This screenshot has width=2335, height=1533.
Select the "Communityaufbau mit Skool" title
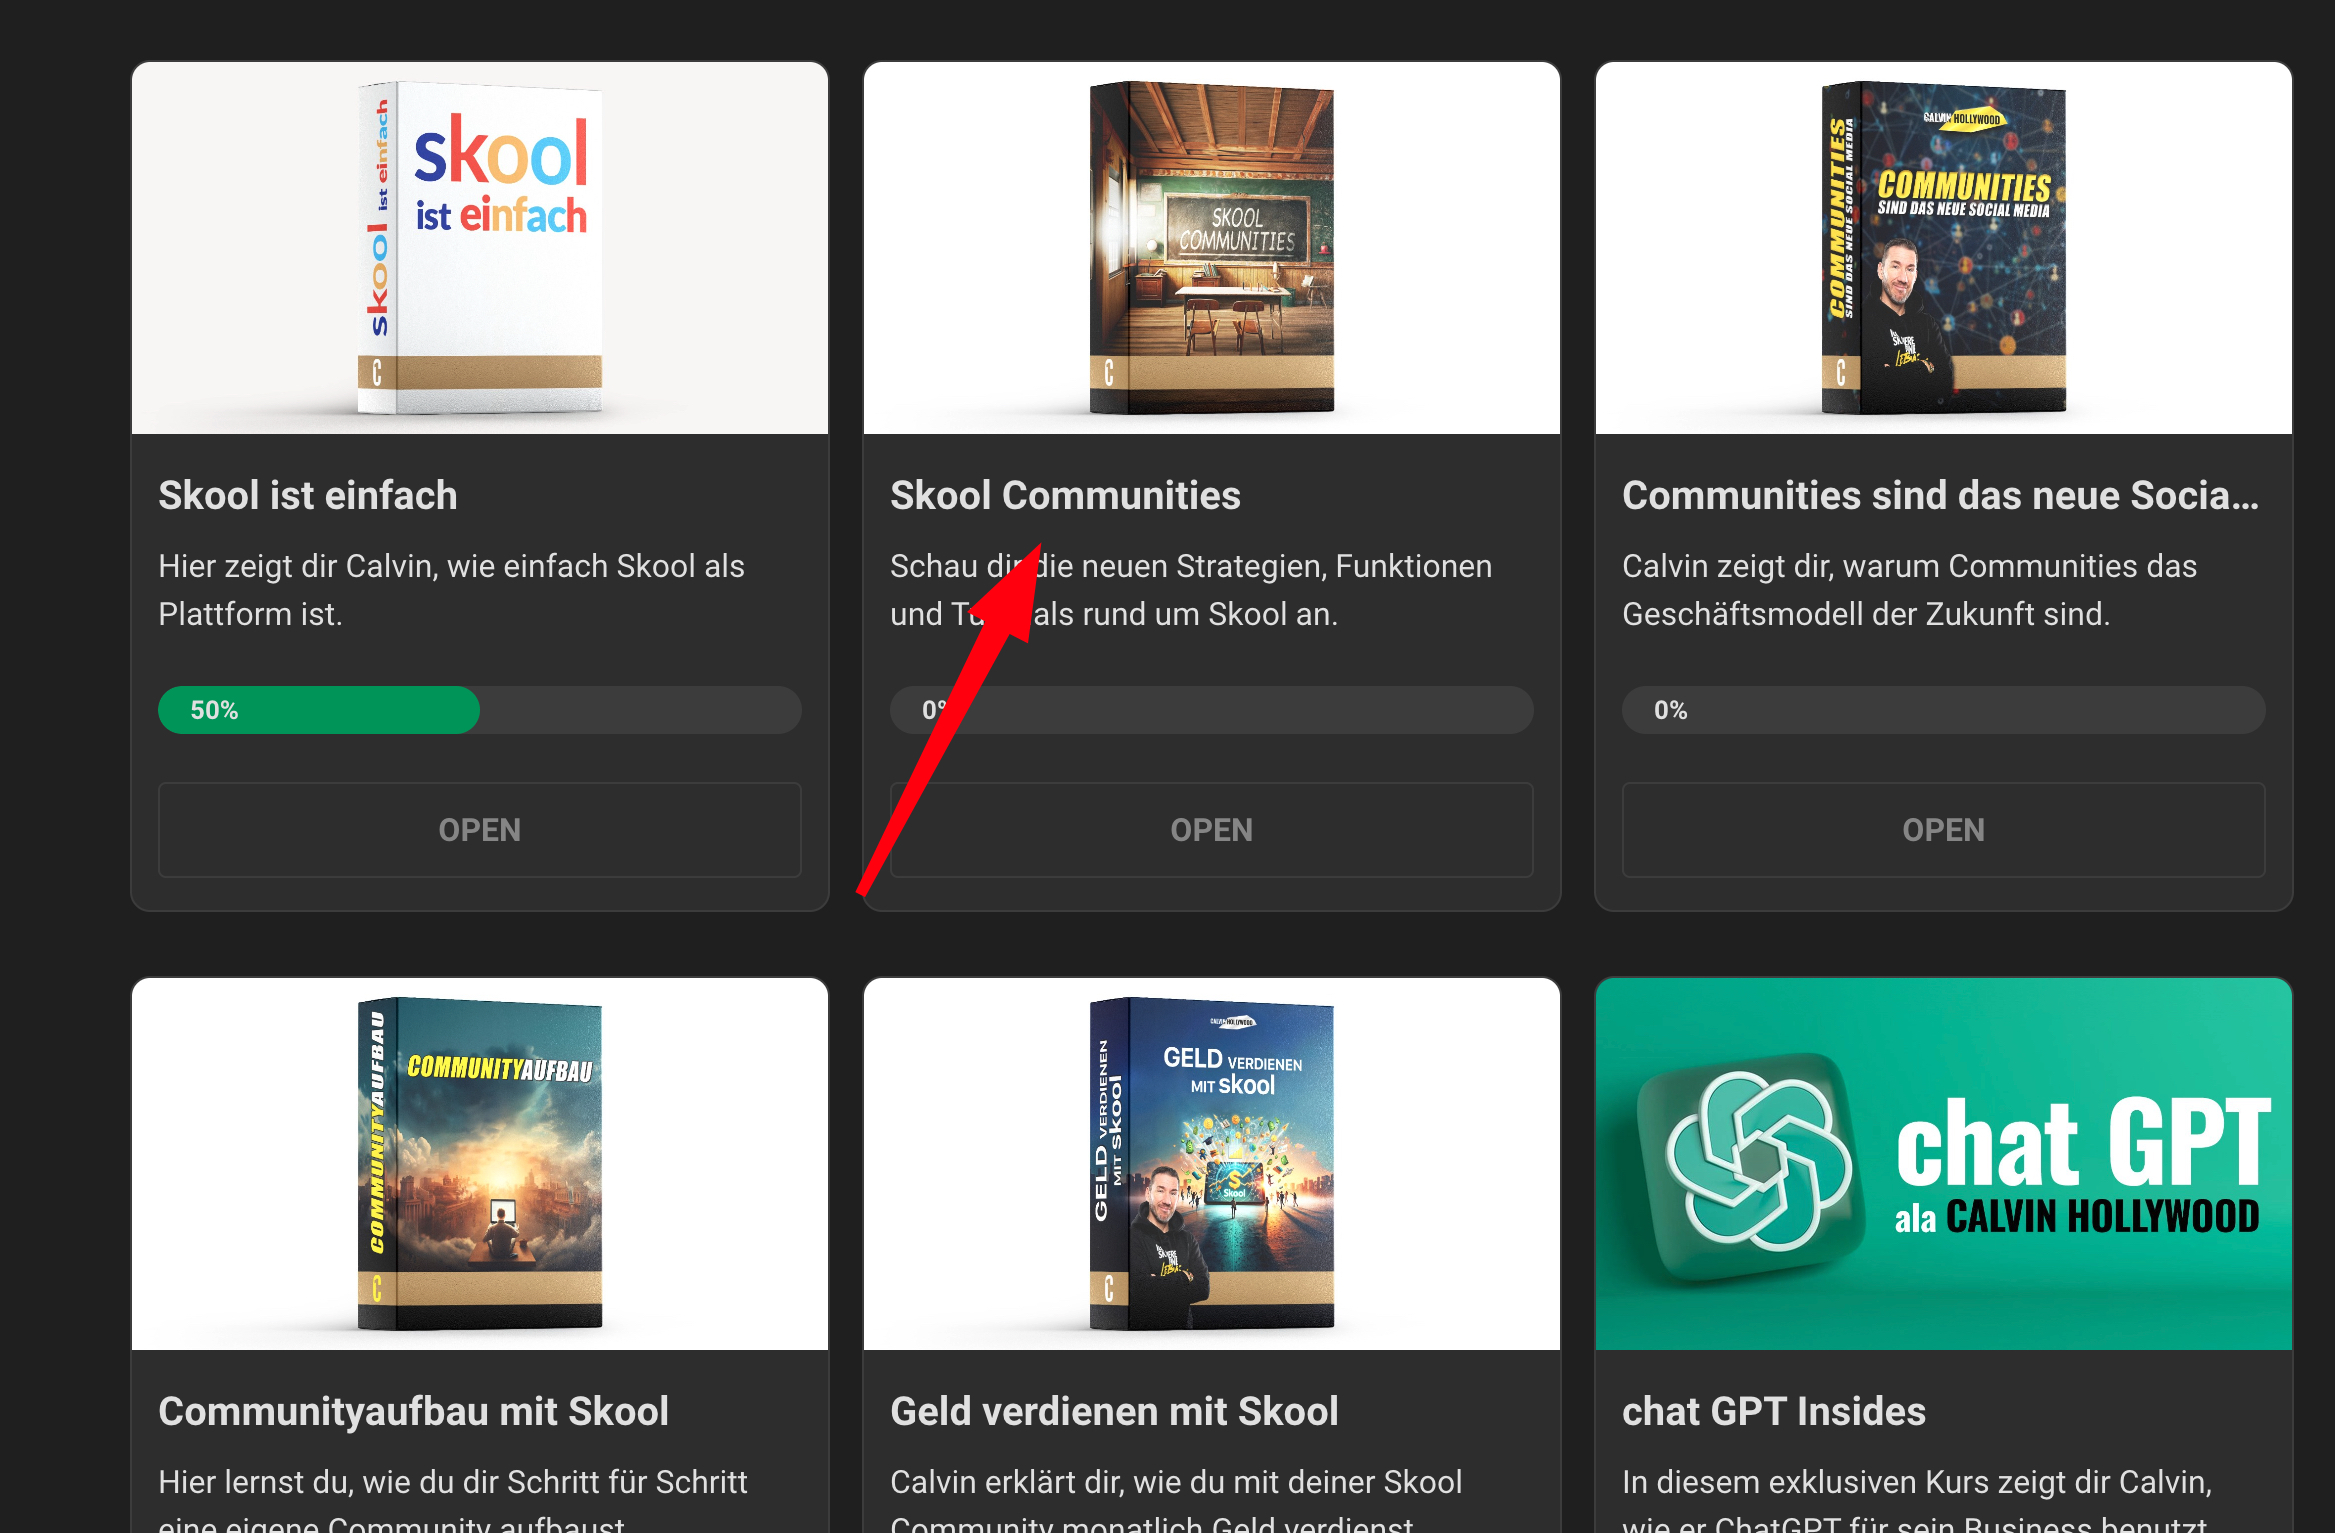[414, 1411]
